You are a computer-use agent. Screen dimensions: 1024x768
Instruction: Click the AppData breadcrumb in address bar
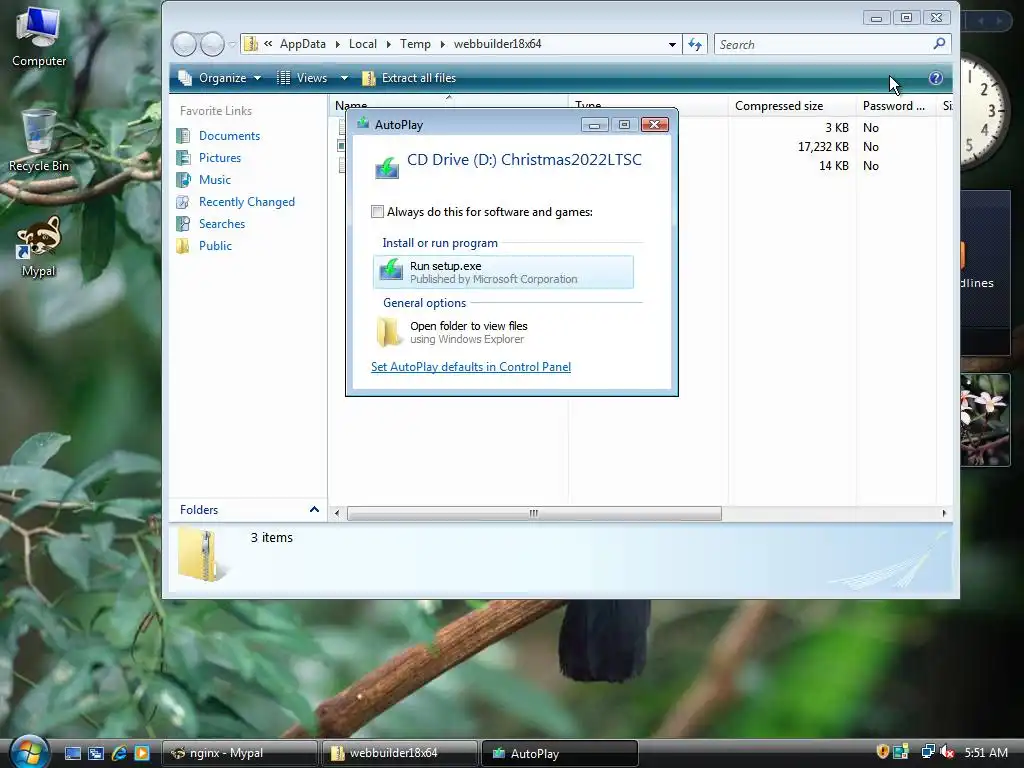tap(302, 44)
